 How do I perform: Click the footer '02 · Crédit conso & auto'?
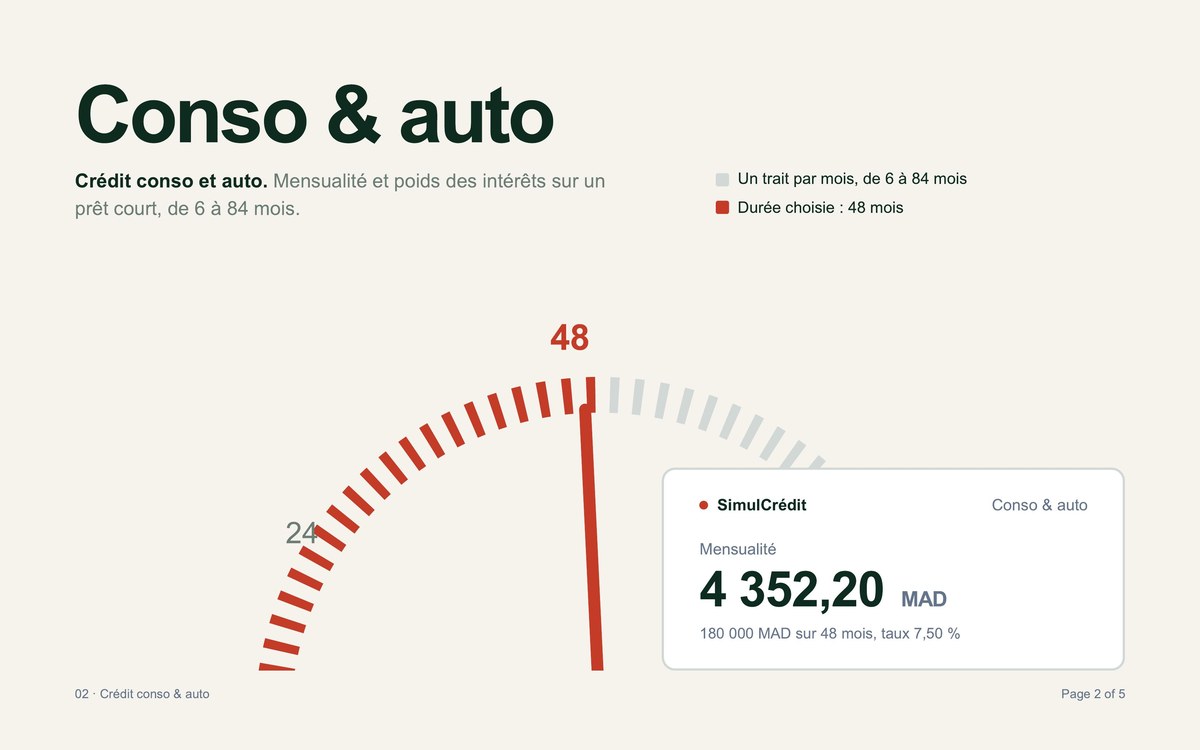click(x=142, y=693)
